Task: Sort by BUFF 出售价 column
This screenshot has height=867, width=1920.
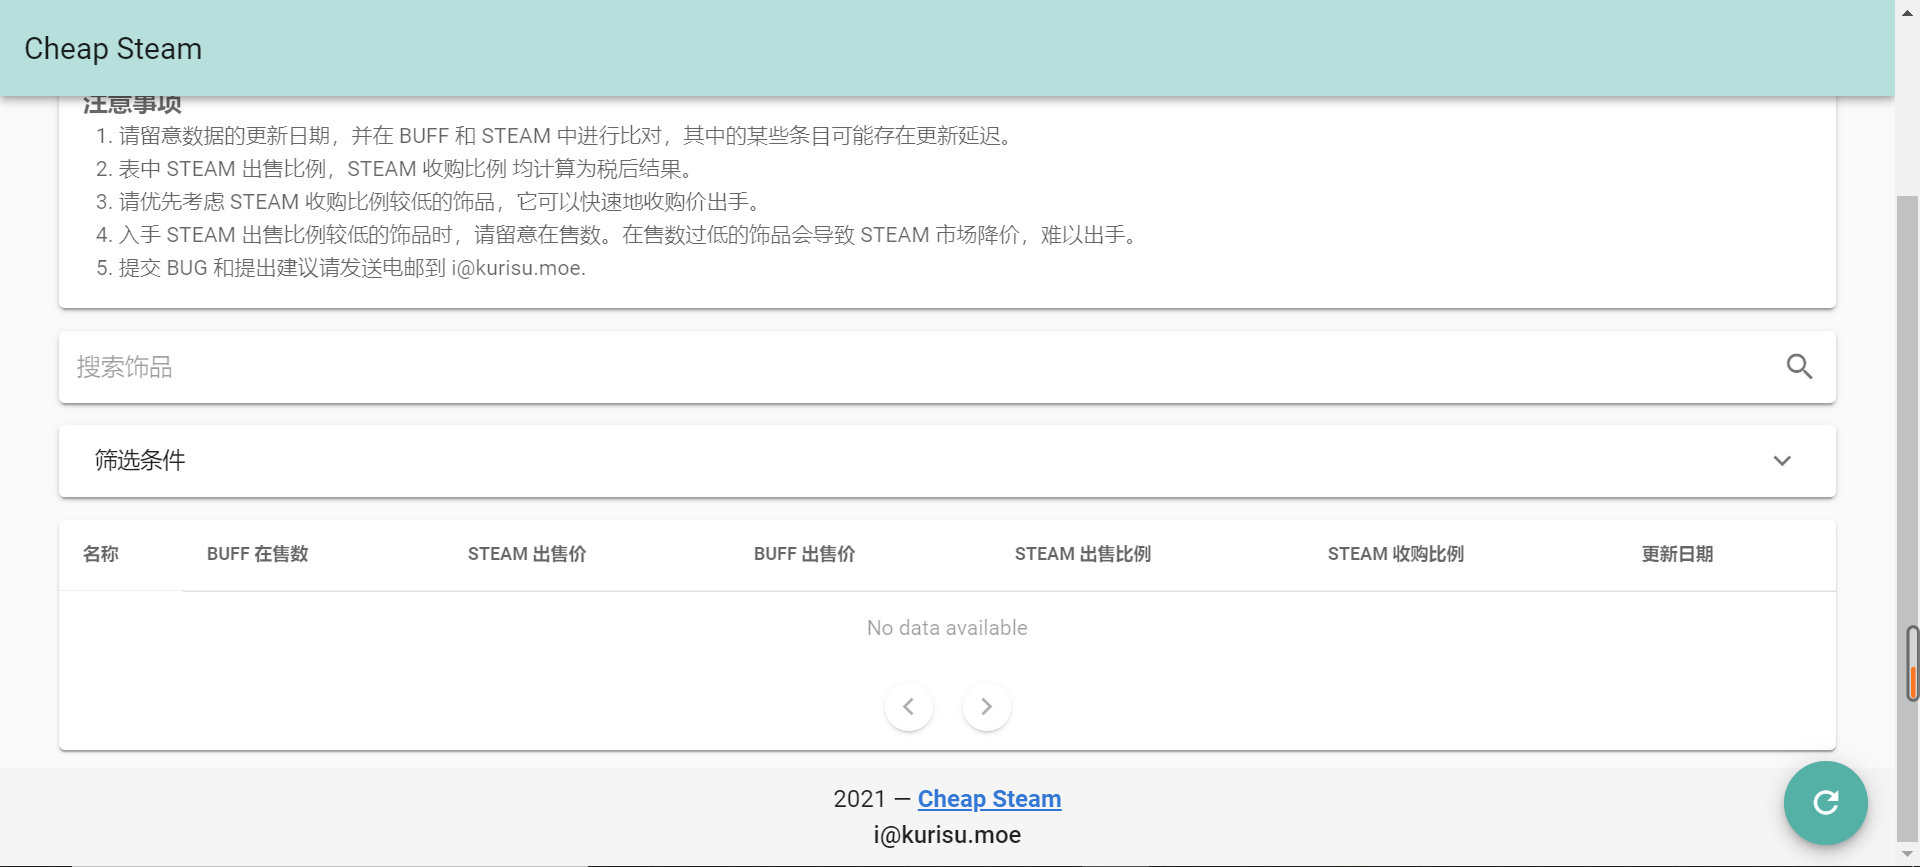Action: (805, 554)
